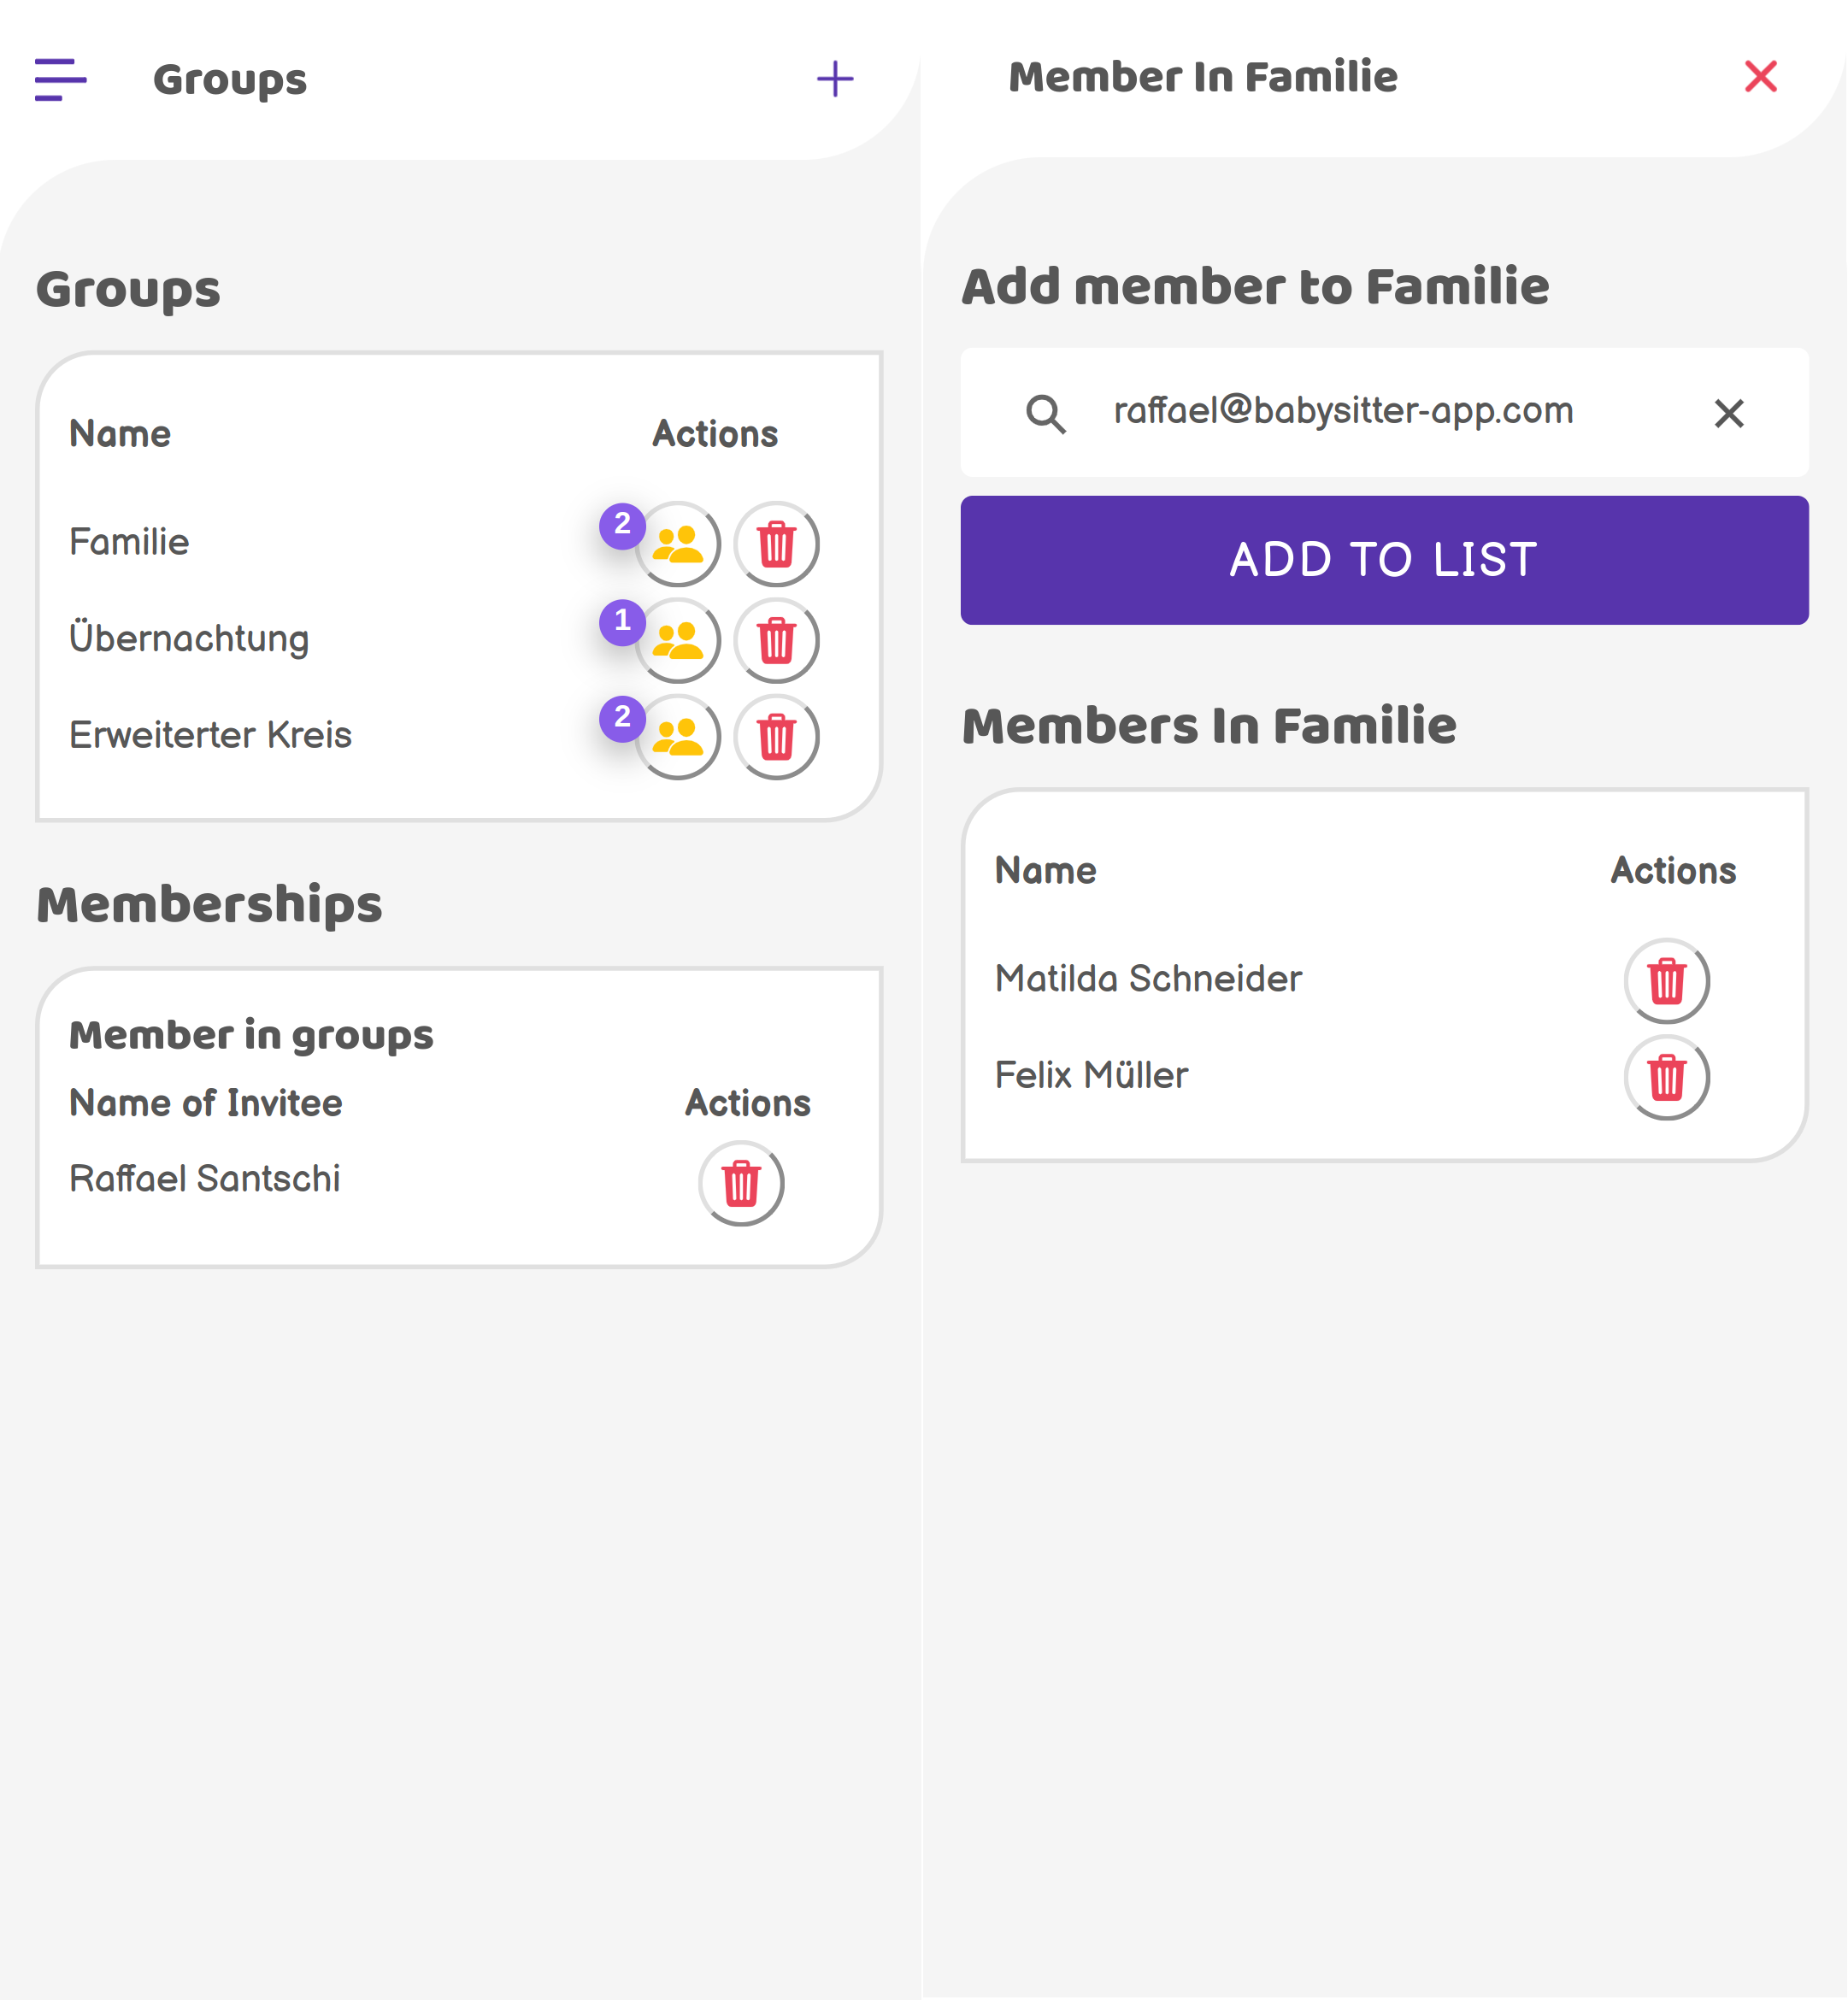Select the Familie group name

tap(129, 542)
